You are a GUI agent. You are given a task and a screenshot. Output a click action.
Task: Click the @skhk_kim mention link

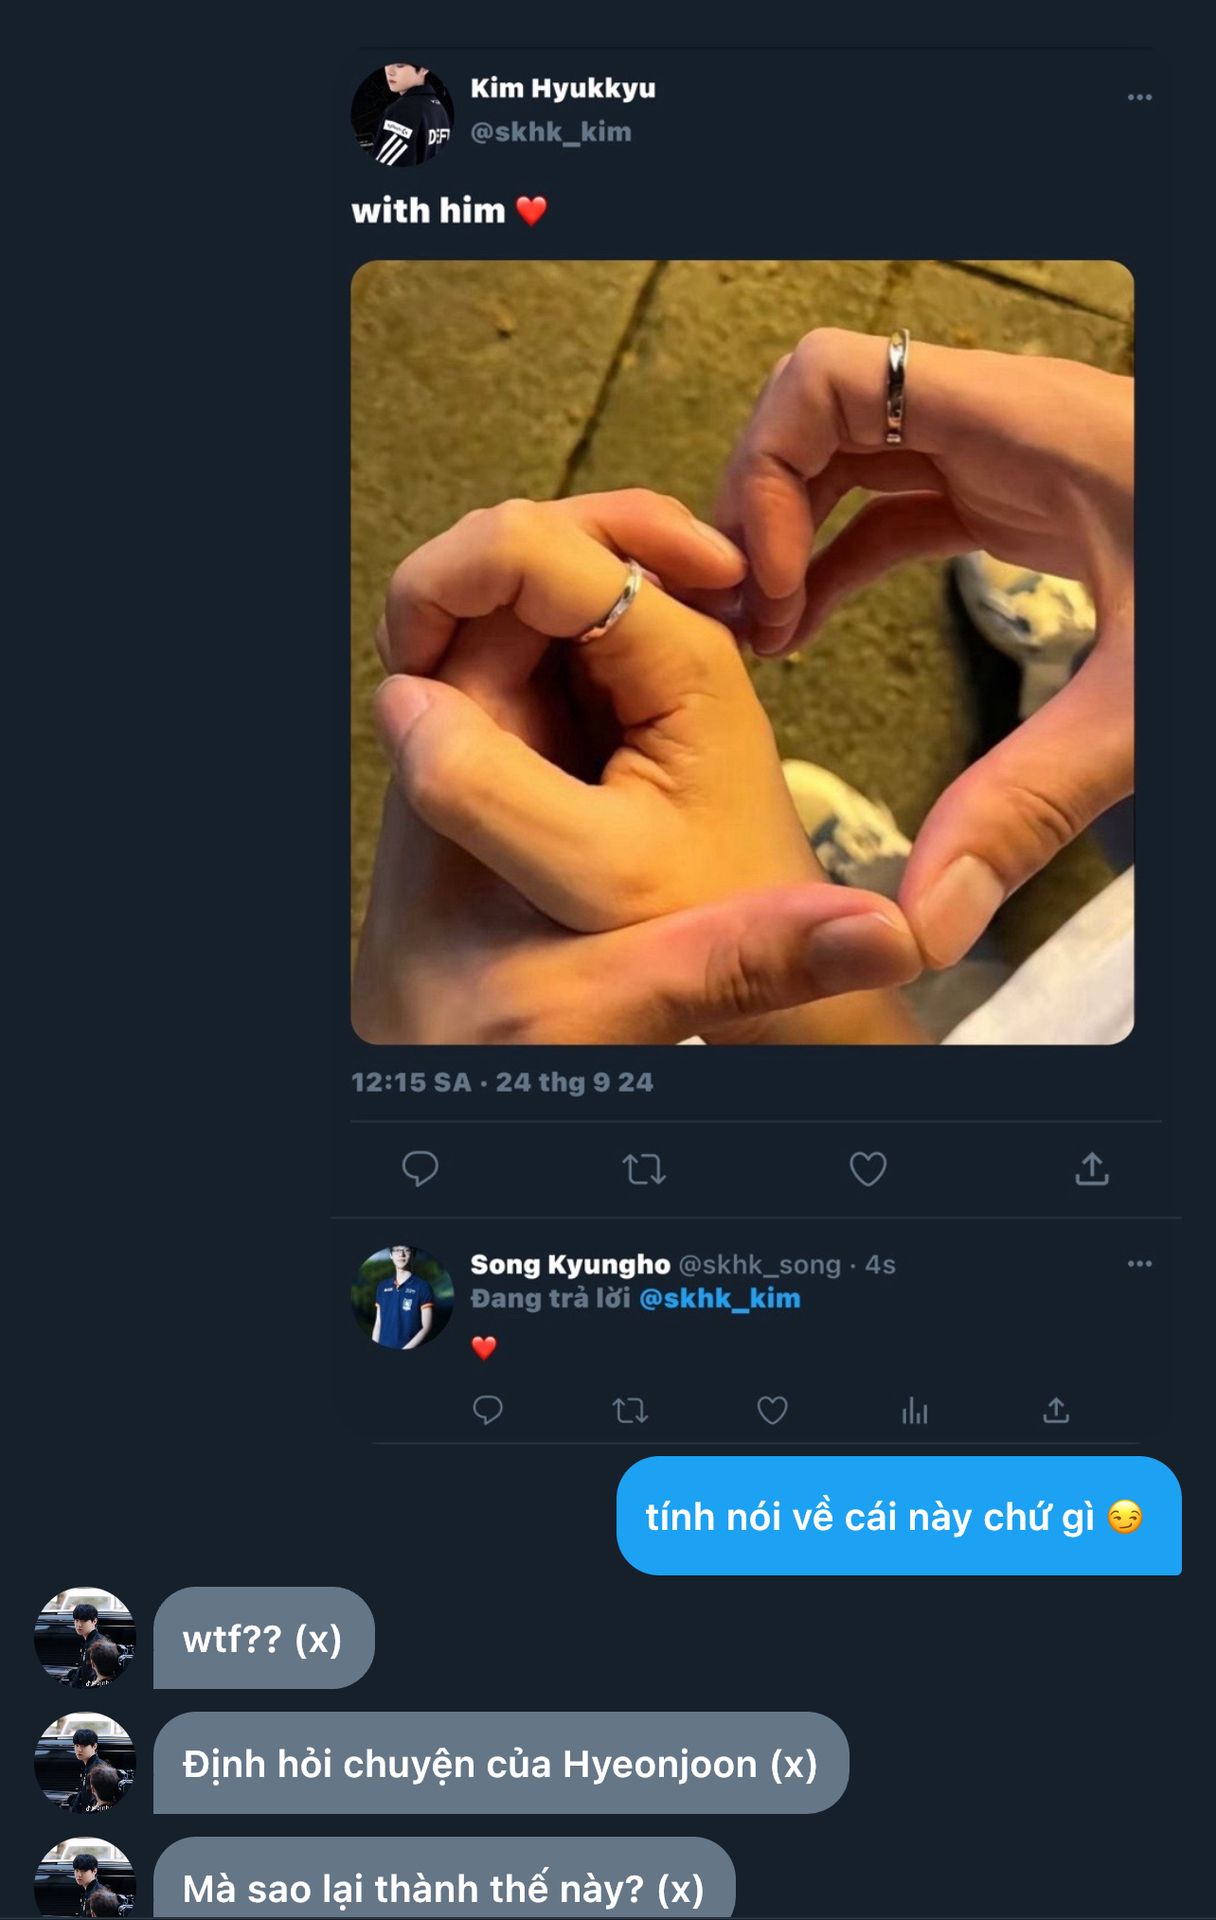[719, 1298]
